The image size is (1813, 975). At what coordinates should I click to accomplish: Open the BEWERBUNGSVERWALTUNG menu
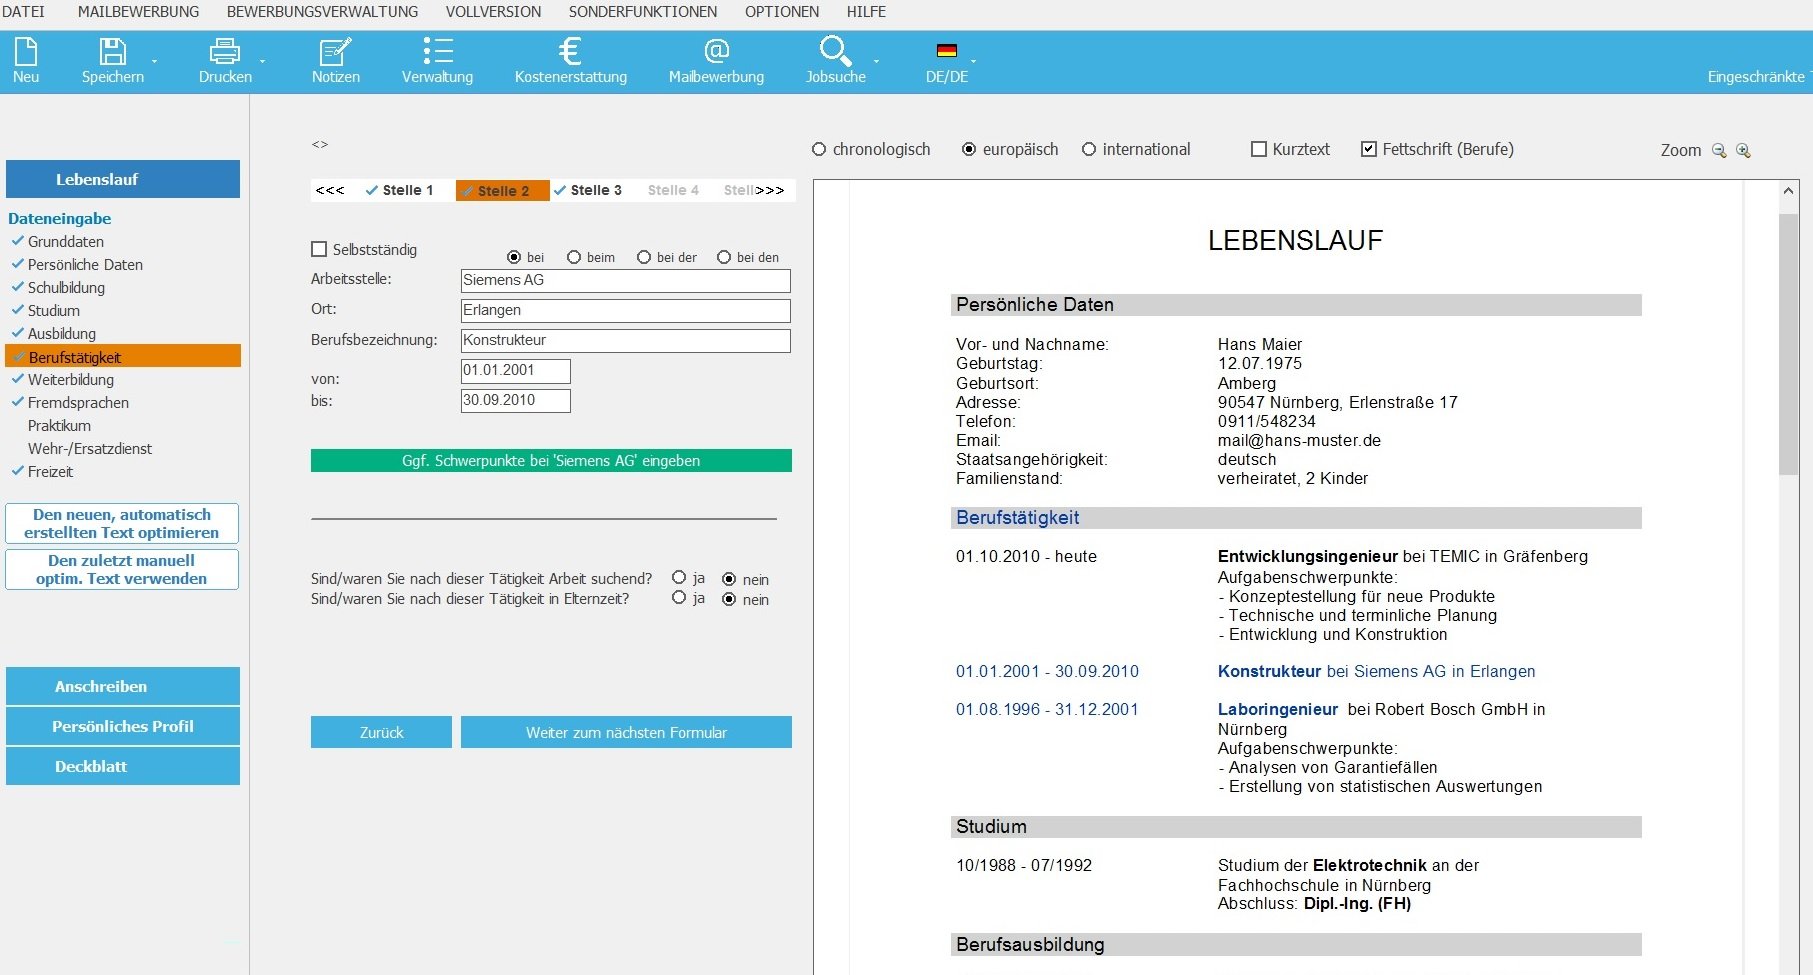click(x=322, y=12)
